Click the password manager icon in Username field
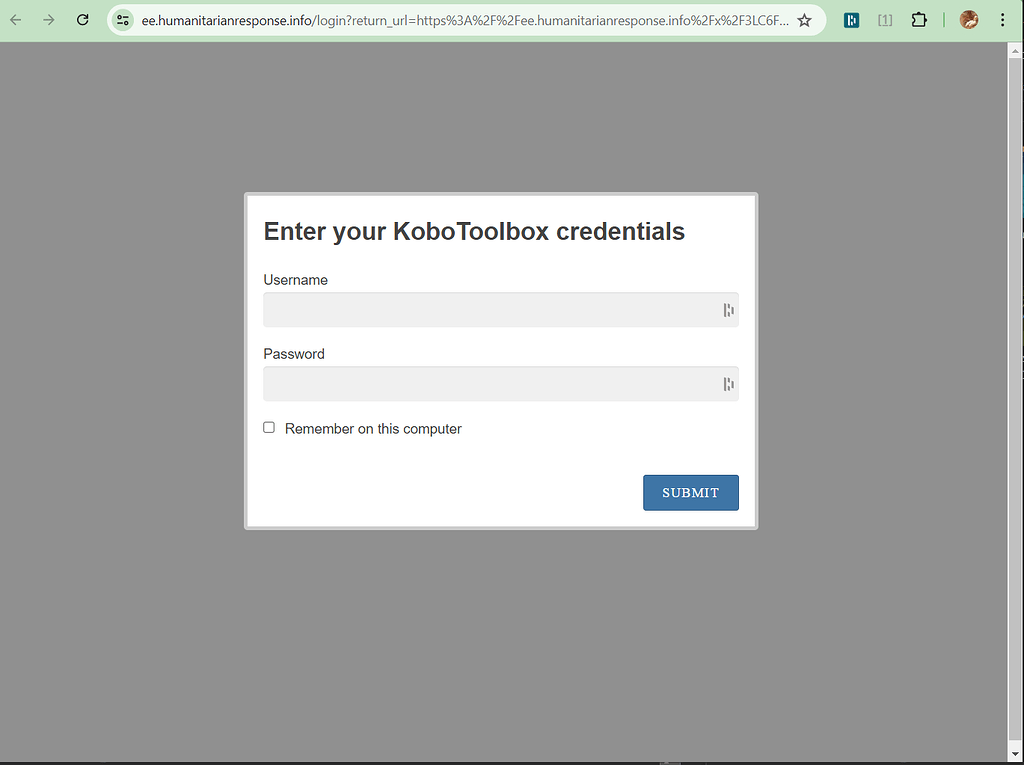The width and height of the screenshot is (1024, 765). 728,310
